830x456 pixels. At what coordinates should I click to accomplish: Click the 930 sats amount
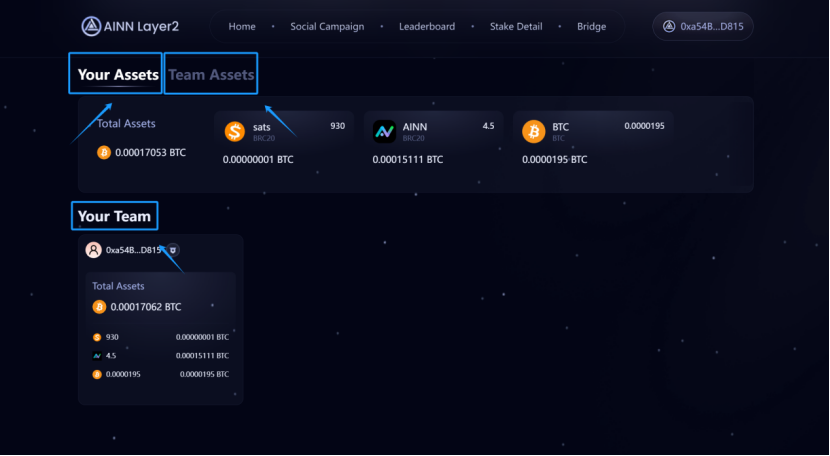(337, 126)
